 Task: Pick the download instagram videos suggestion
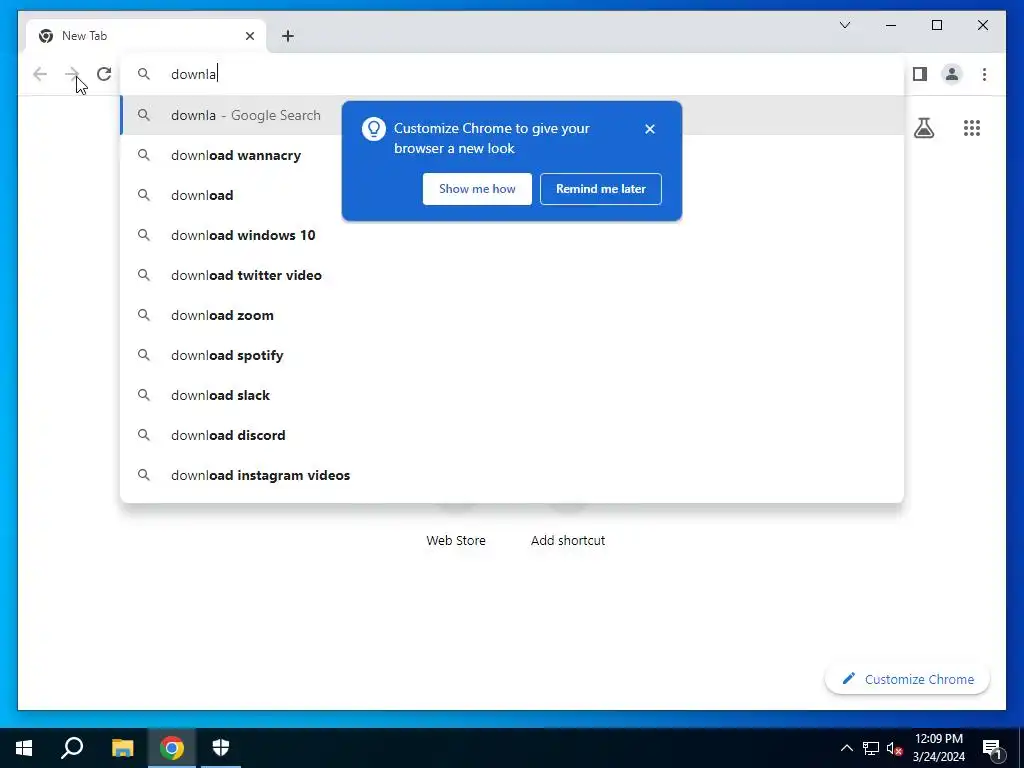[513, 475]
